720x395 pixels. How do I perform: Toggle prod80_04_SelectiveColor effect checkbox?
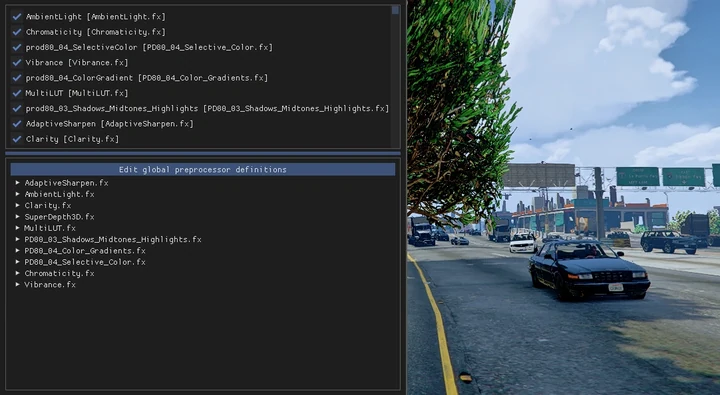pos(17,47)
